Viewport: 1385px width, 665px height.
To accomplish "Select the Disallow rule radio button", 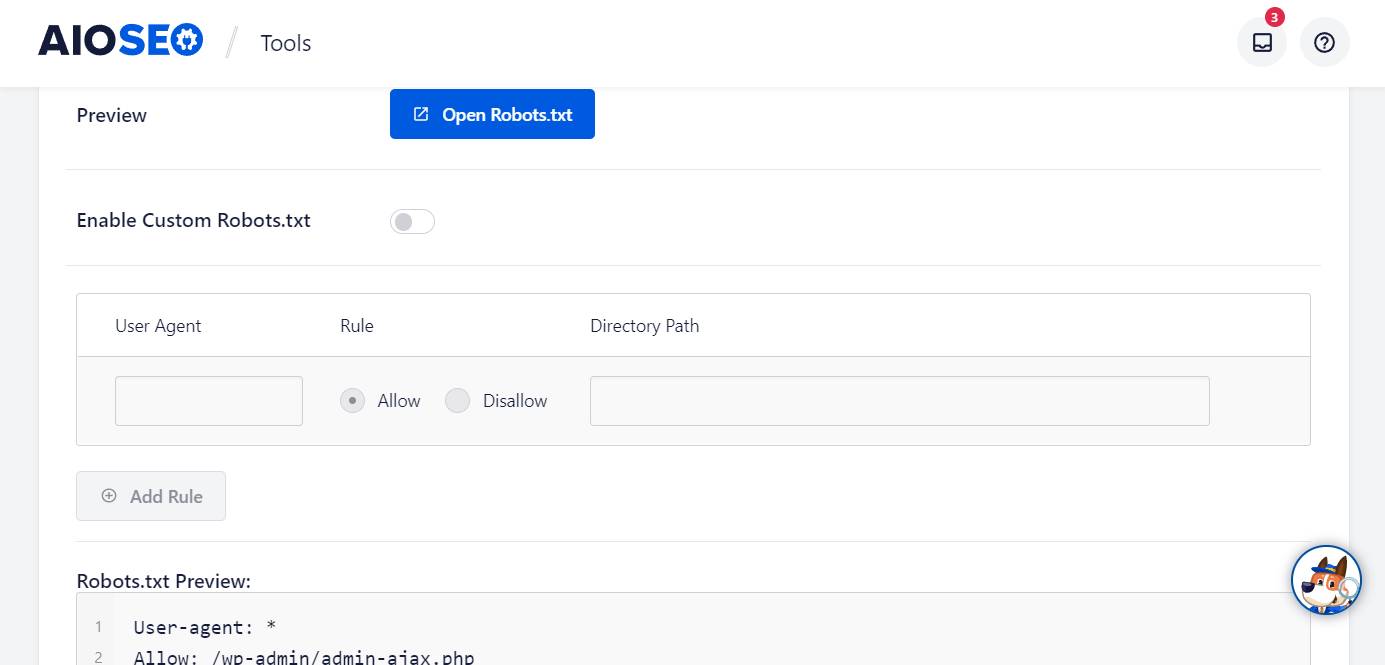I will pyautogui.click(x=457, y=401).
